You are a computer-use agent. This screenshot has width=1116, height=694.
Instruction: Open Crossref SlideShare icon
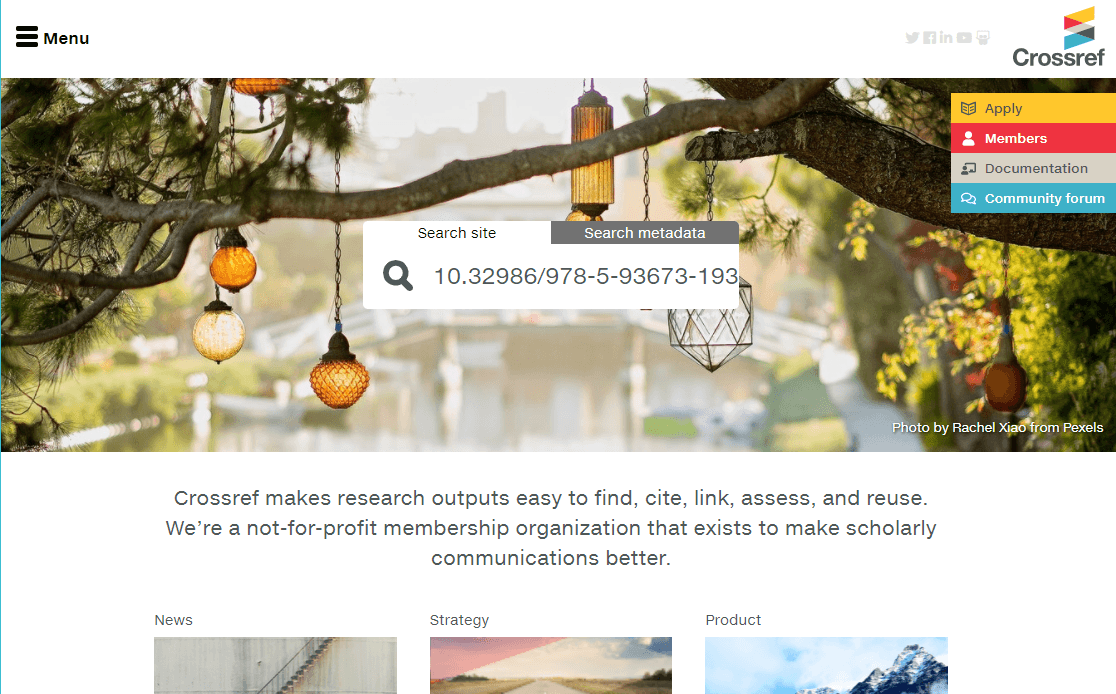pyautogui.click(x=983, y=38)
